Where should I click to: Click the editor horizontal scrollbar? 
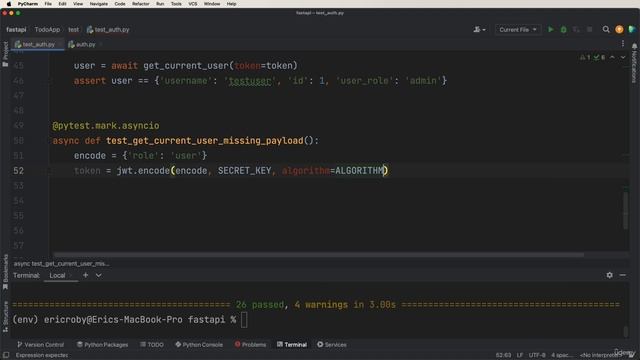coord(318,255)
